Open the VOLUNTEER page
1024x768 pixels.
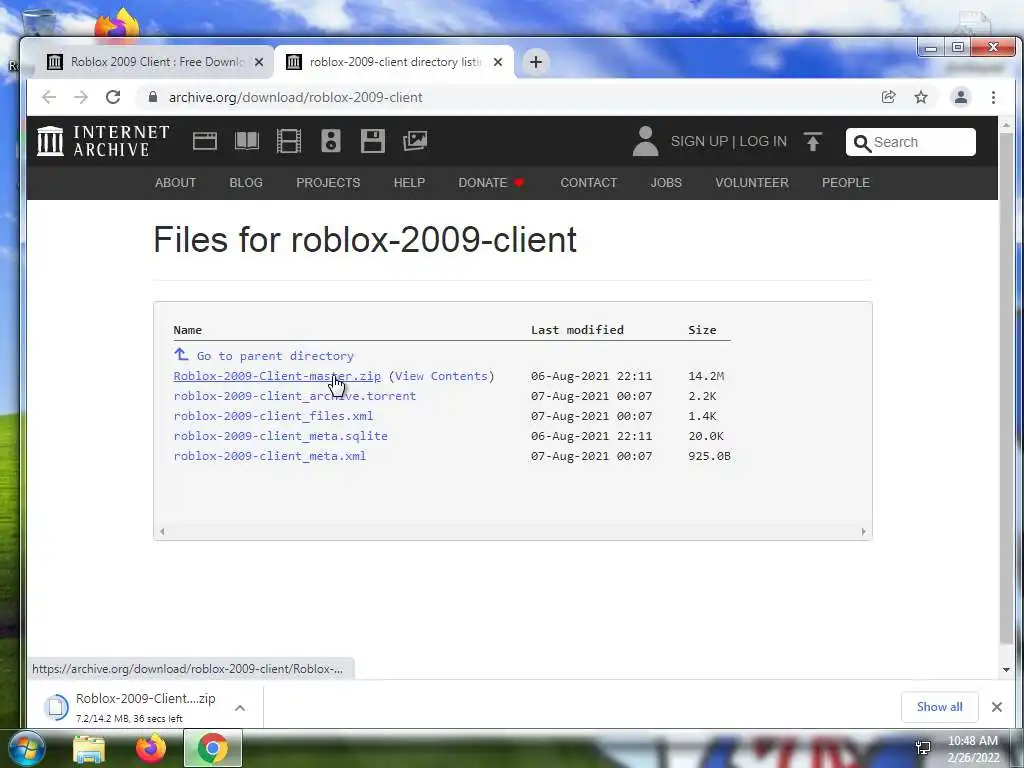pyautogui.click(x=752, y=183)
